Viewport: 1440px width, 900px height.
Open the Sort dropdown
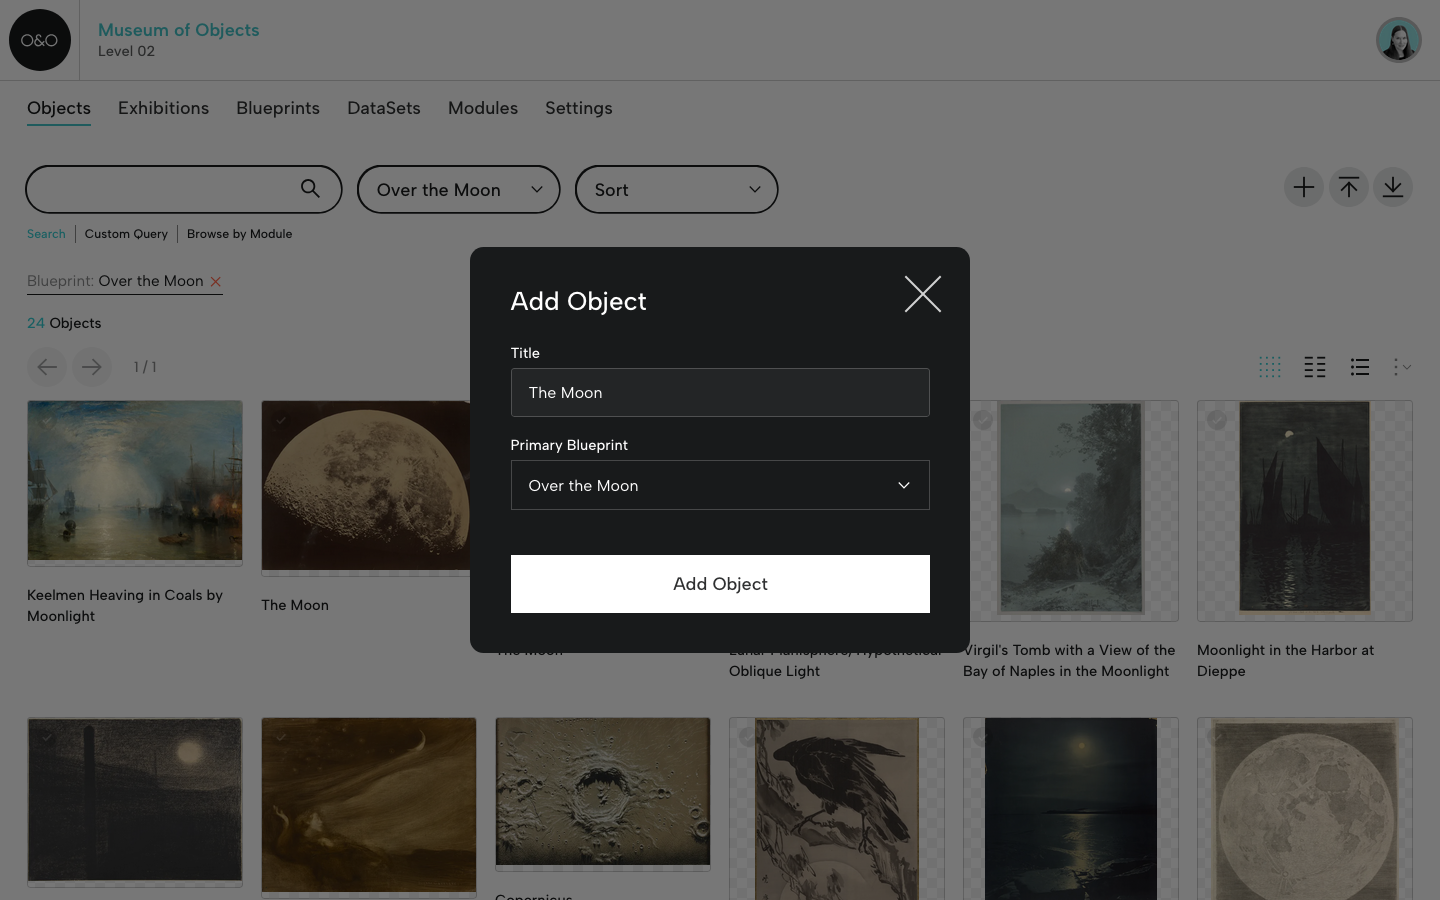[x=676, y=189]
